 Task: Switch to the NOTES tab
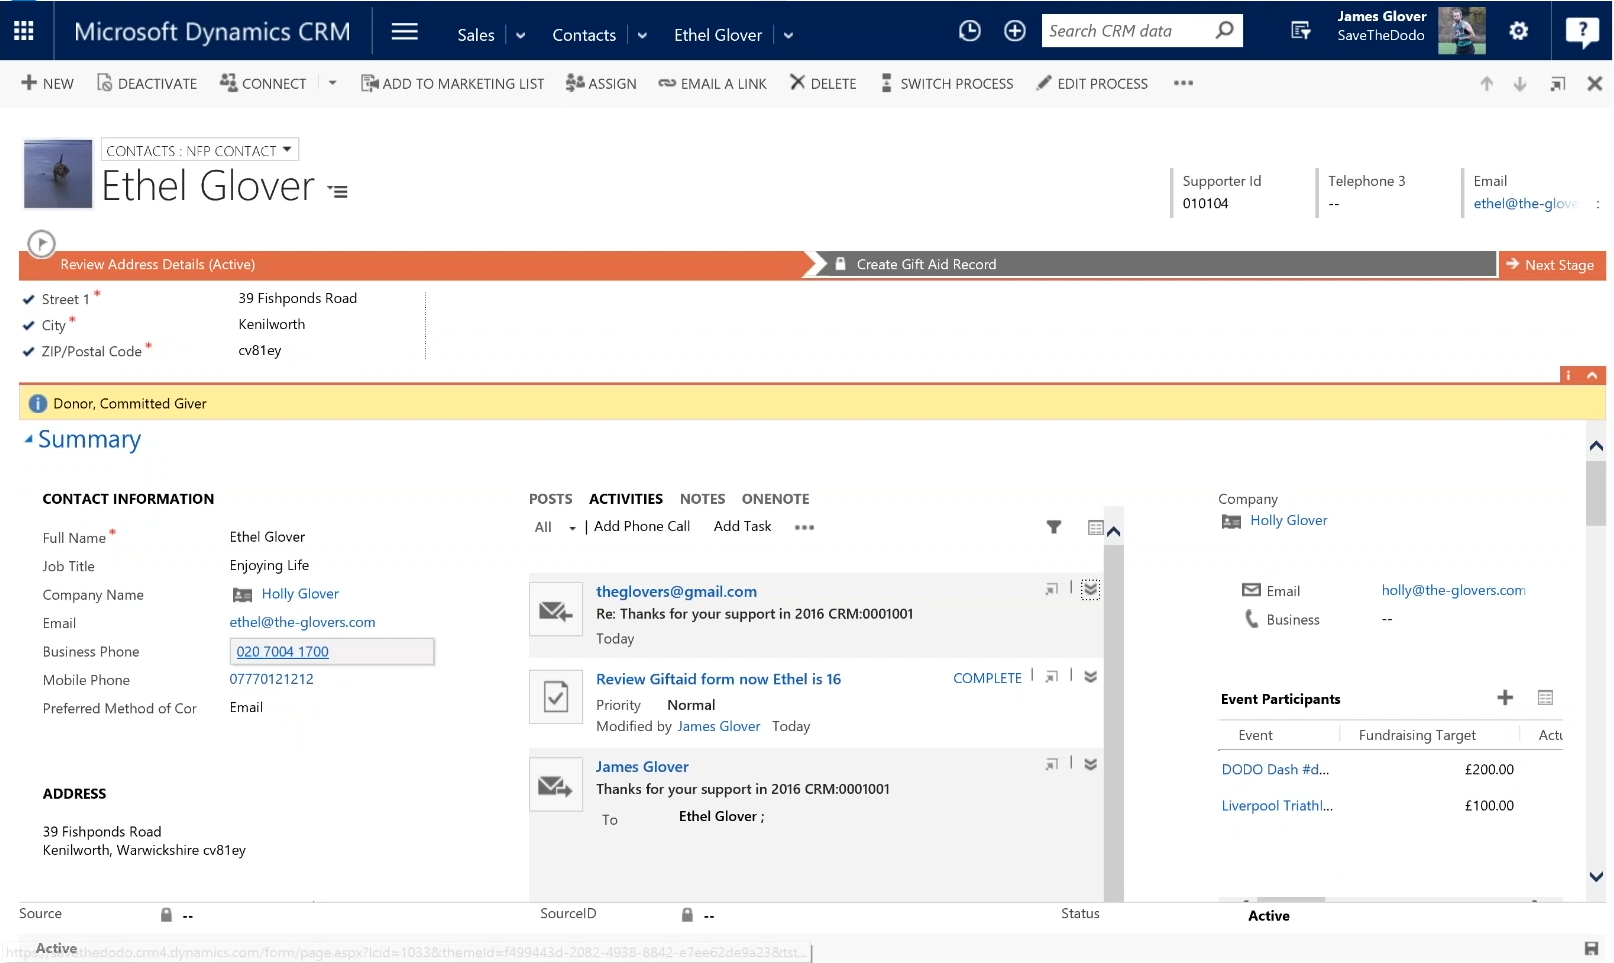[x=702, y=499]
